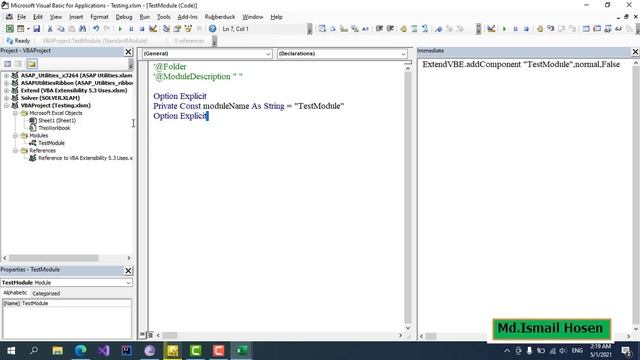Run macro with the first green play icon
The height and width of the screenshot is (360, 640).
pos(120,29)
